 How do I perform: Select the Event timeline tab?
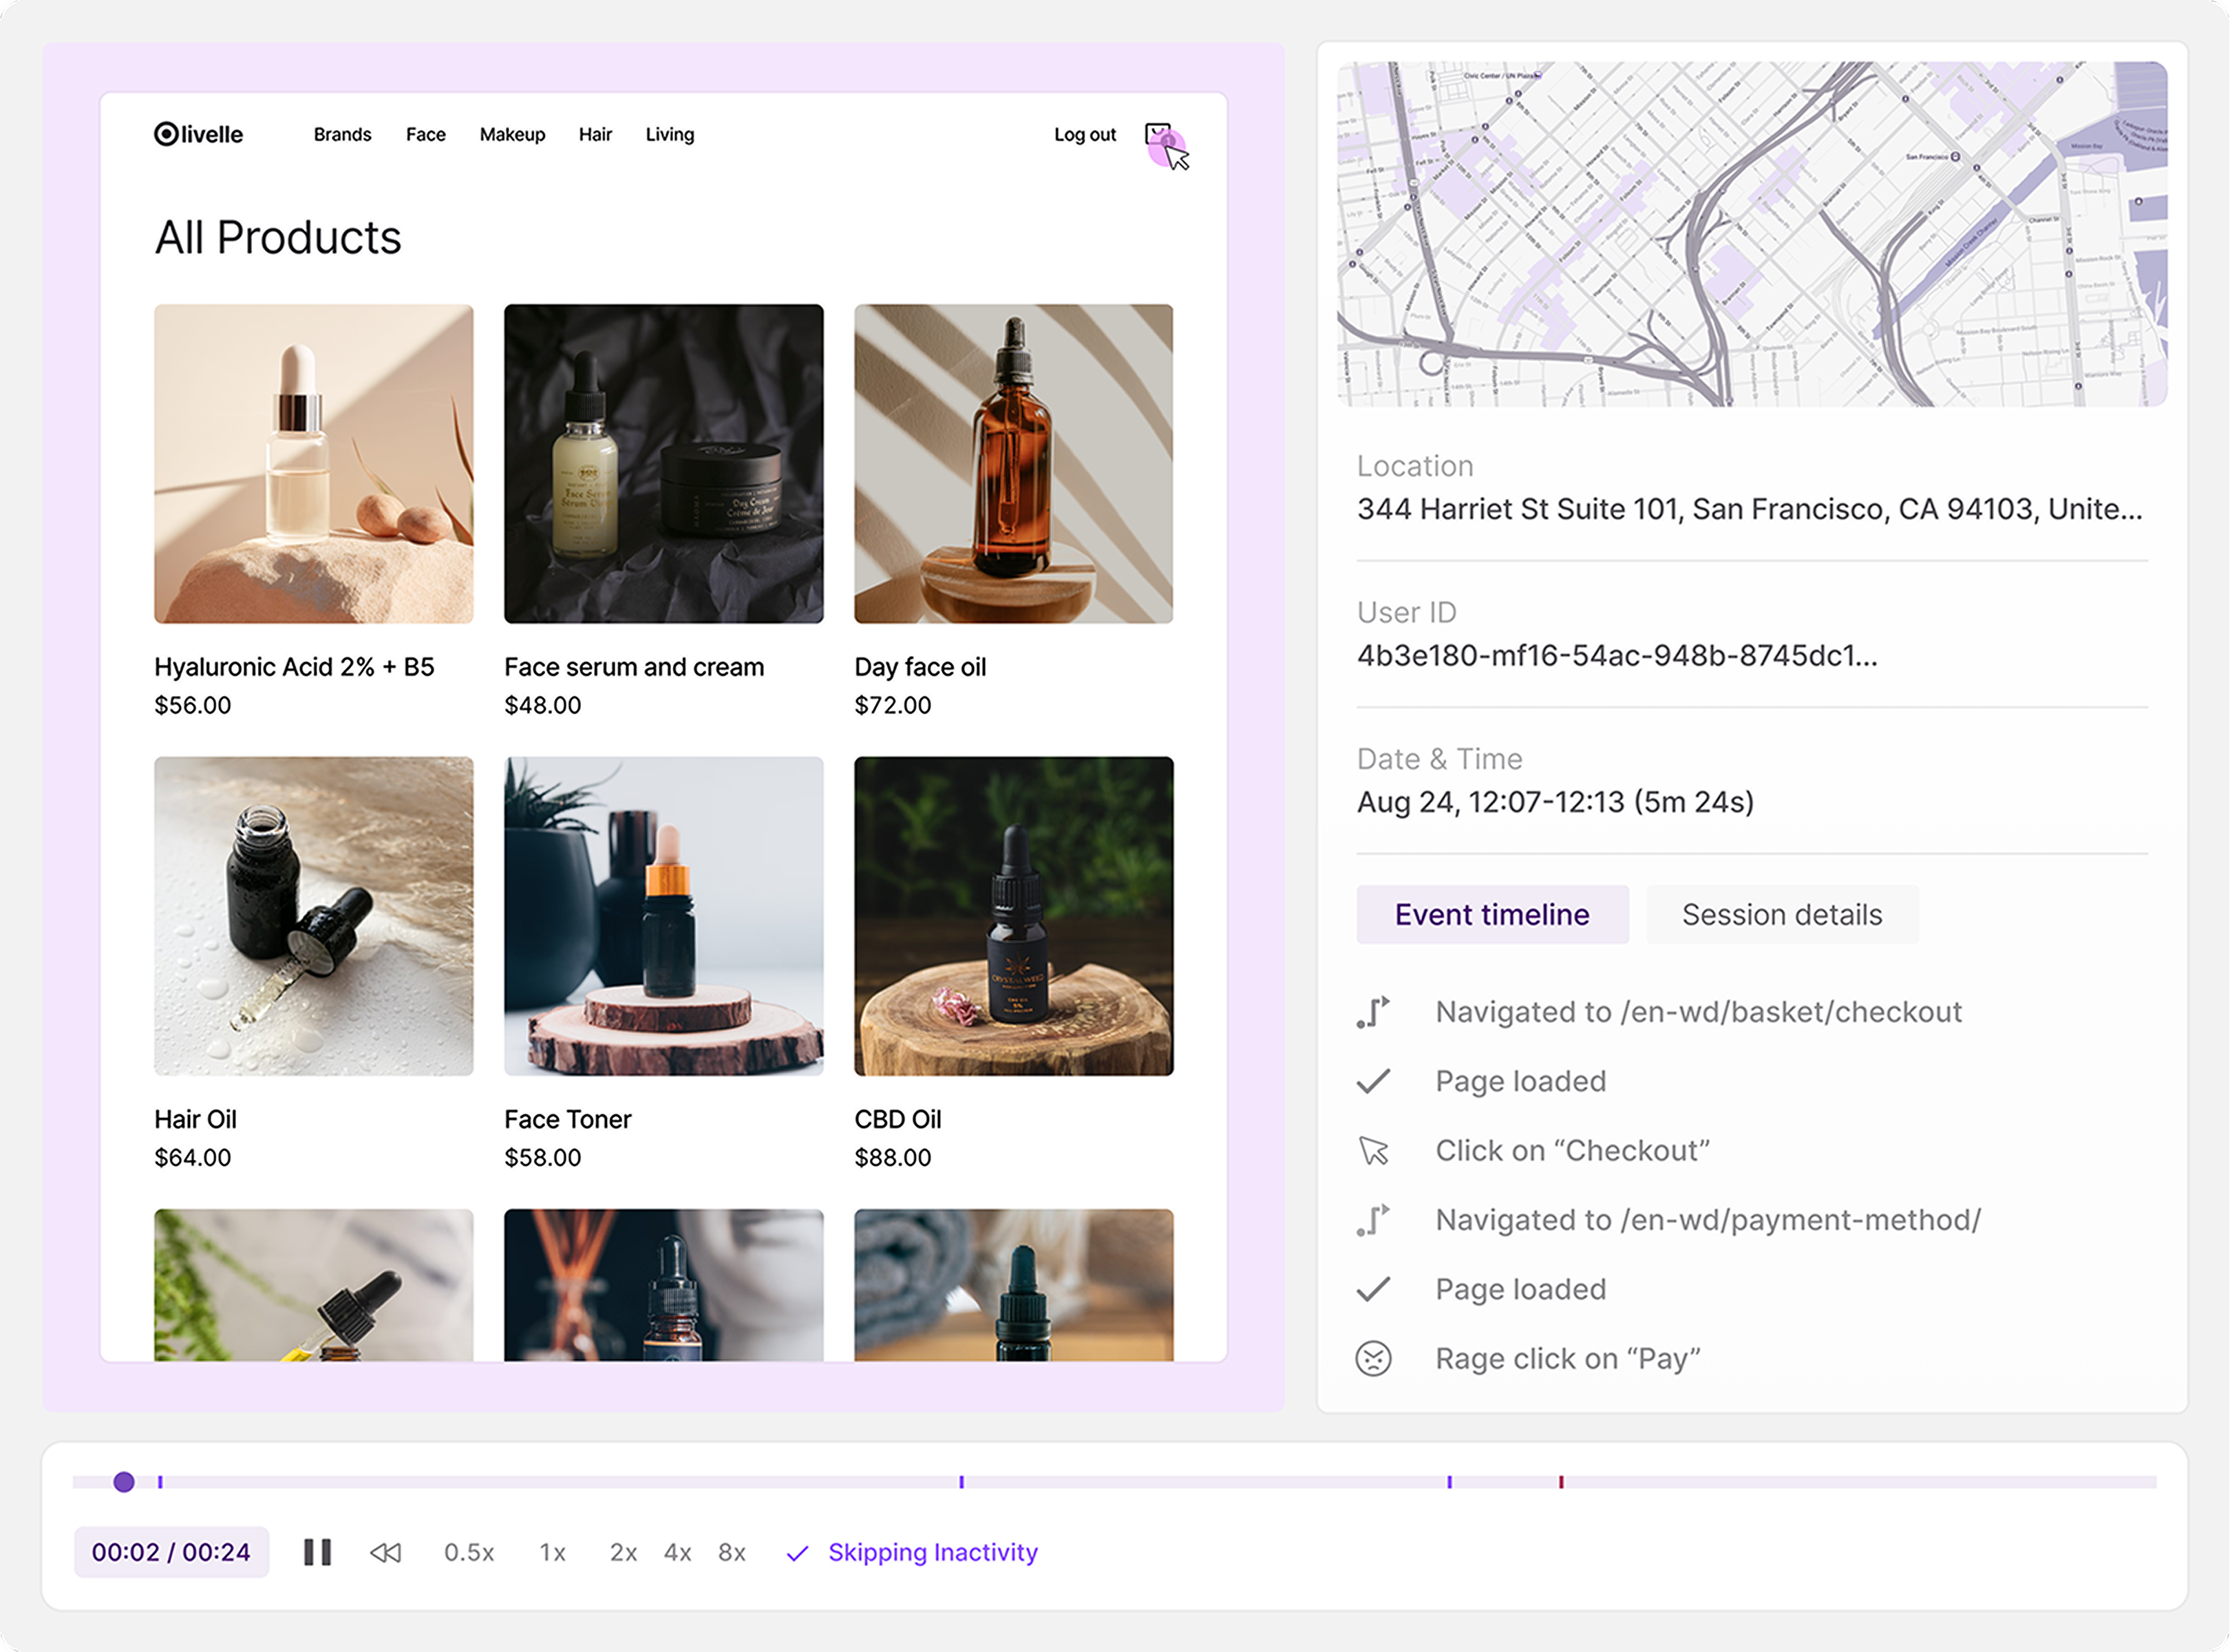[x=1487, y=915]
